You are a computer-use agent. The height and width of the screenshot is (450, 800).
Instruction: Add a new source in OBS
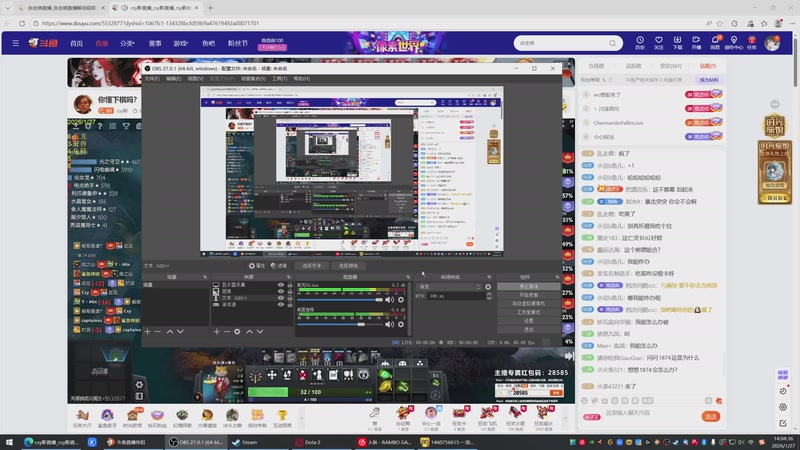pos(216,332)
